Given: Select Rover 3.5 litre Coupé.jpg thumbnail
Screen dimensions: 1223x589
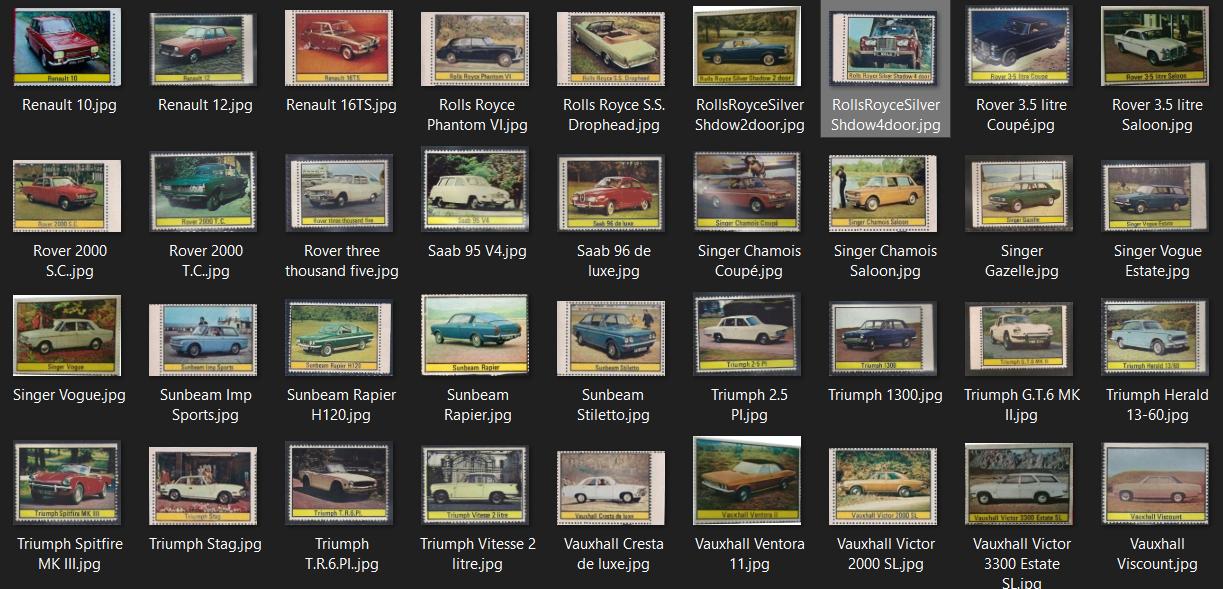Looking at the screenshot, I should tap(1021, 46).
